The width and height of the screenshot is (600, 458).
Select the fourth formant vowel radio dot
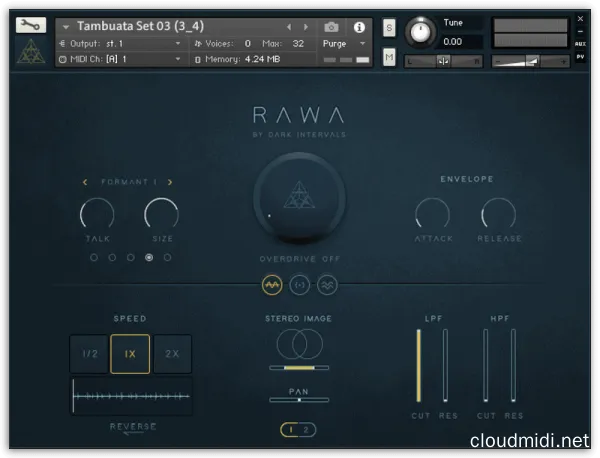[x=149, y=258]
